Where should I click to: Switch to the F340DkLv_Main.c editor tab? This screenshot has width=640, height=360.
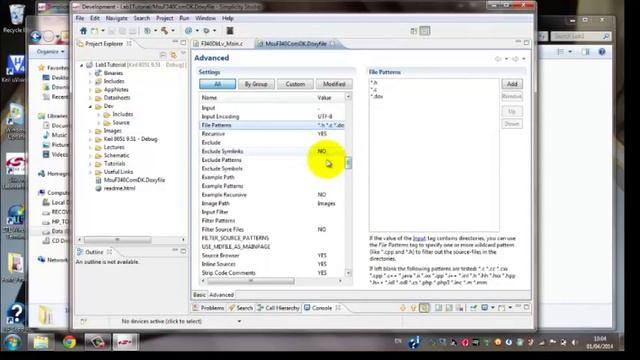(x=221, y=44)
